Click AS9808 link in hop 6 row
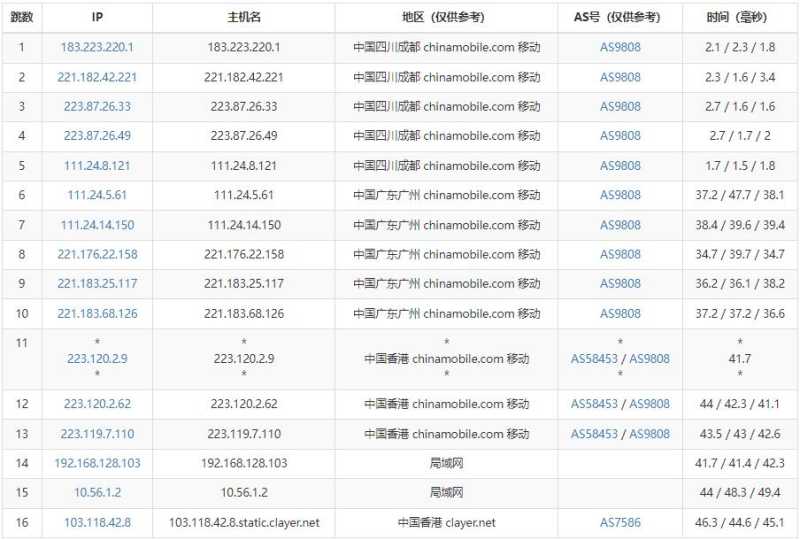The image size is (800, 540). 620,195
